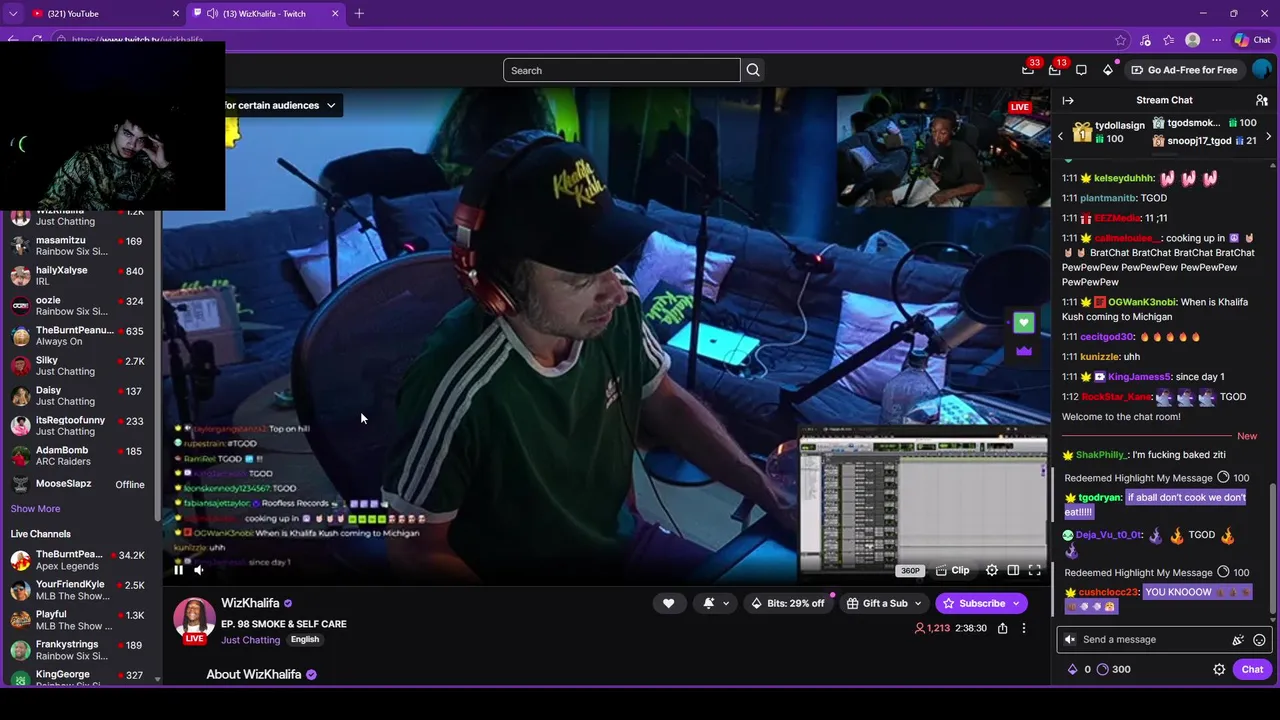
Task: Select the WizKhalifa - Twitch tab
Action: tap(264, 13)
